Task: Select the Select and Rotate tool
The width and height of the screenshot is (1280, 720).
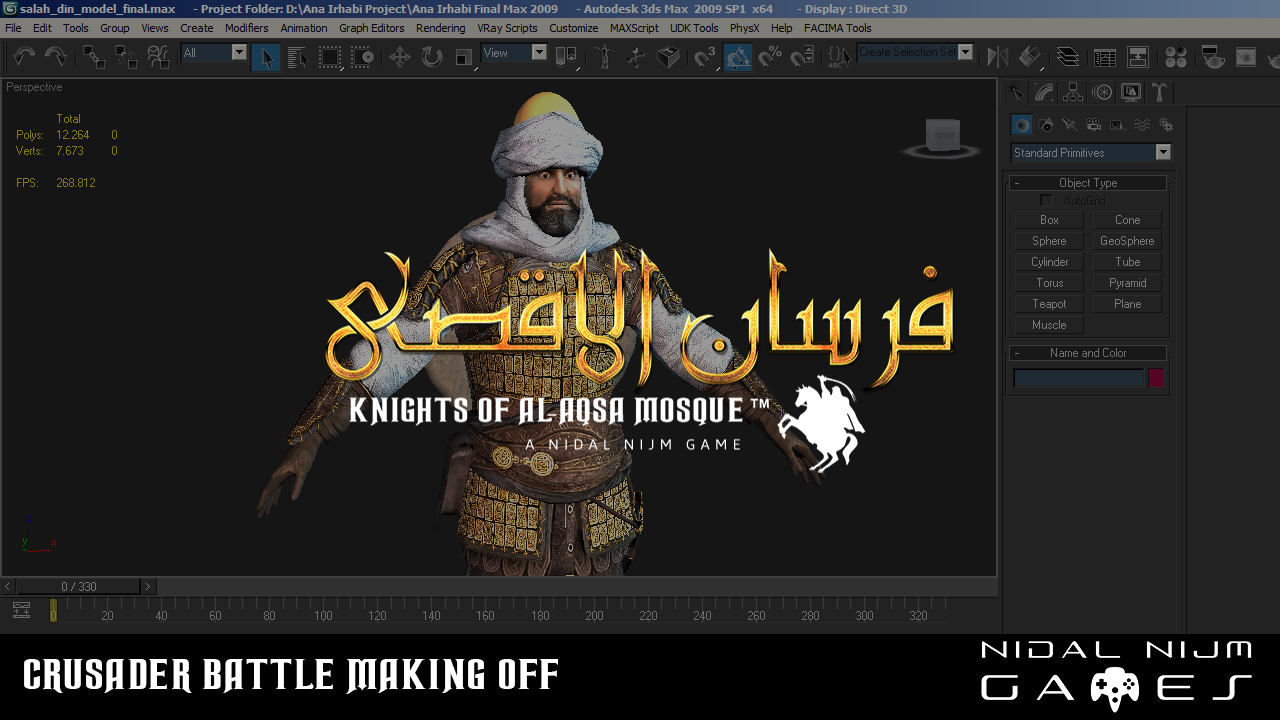Action: pyautogui.click(x=431, y=57)
